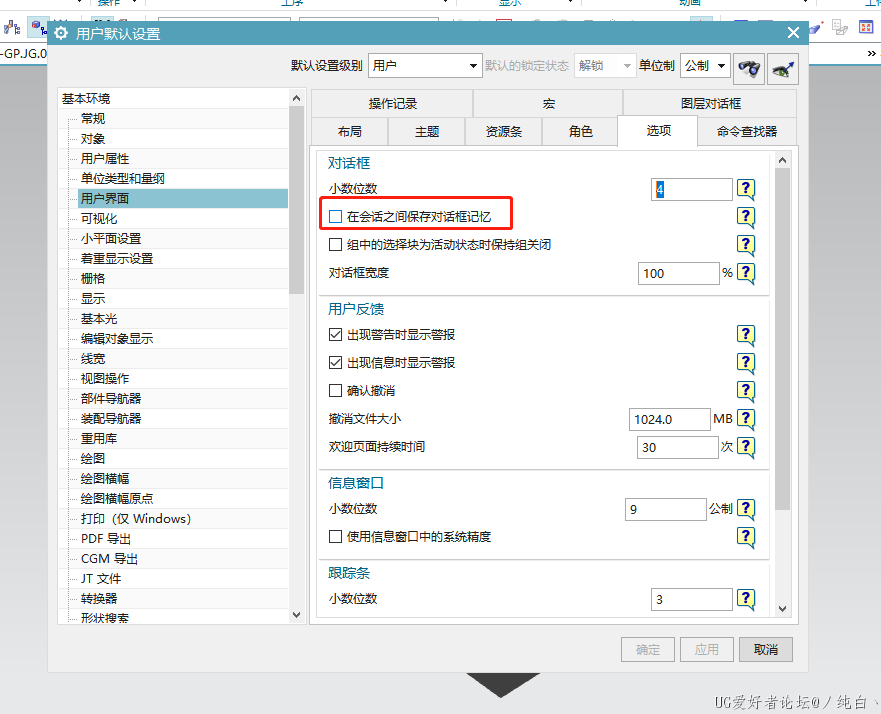Enable 在会话之间保存对话框记忆 checkbox
The width and height of the screenshot is (881, 714).
pyautogui.click(x=335, y=217)
